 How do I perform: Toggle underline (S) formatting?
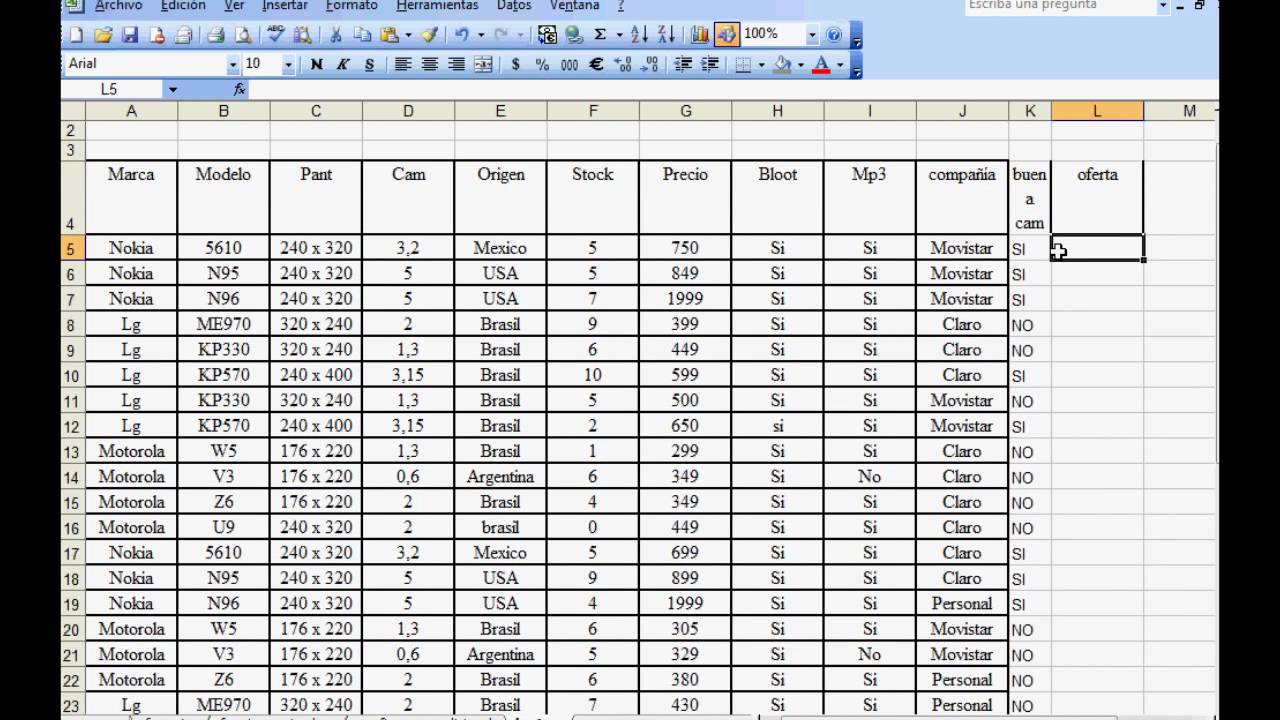(369, 64)
